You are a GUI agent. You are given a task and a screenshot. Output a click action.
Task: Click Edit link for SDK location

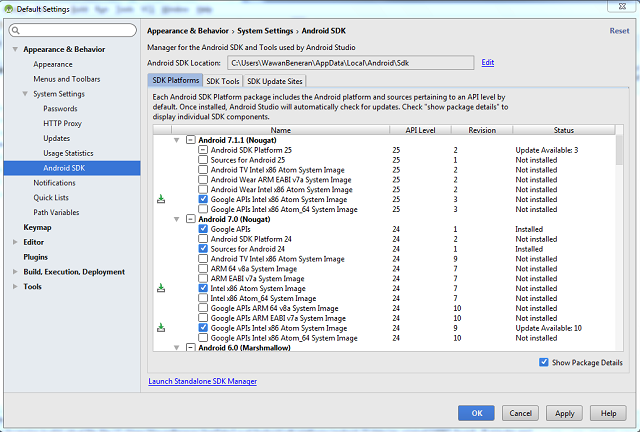coord(488,62)
